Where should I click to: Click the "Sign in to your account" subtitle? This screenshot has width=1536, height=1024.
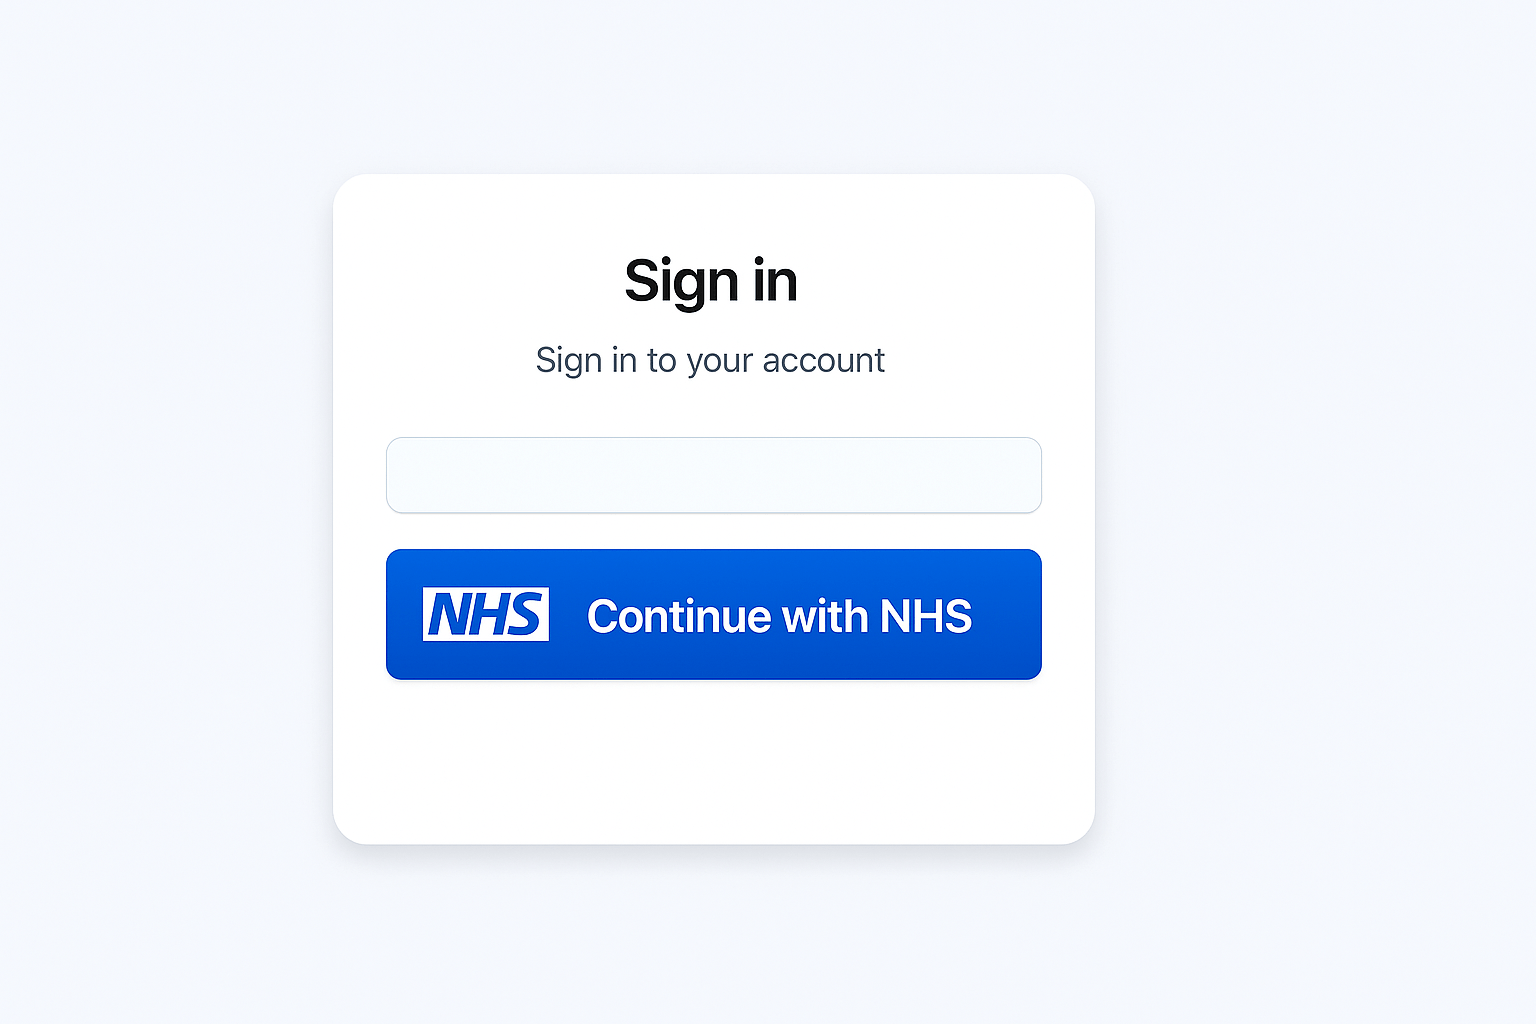click(710, 360)
